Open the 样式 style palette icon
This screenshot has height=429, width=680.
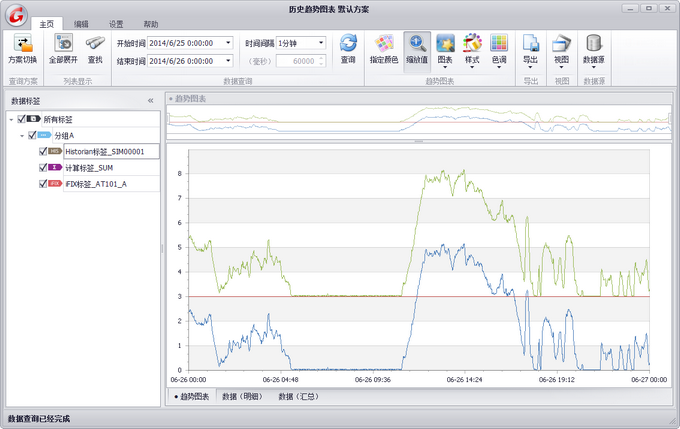pos(472,43)
